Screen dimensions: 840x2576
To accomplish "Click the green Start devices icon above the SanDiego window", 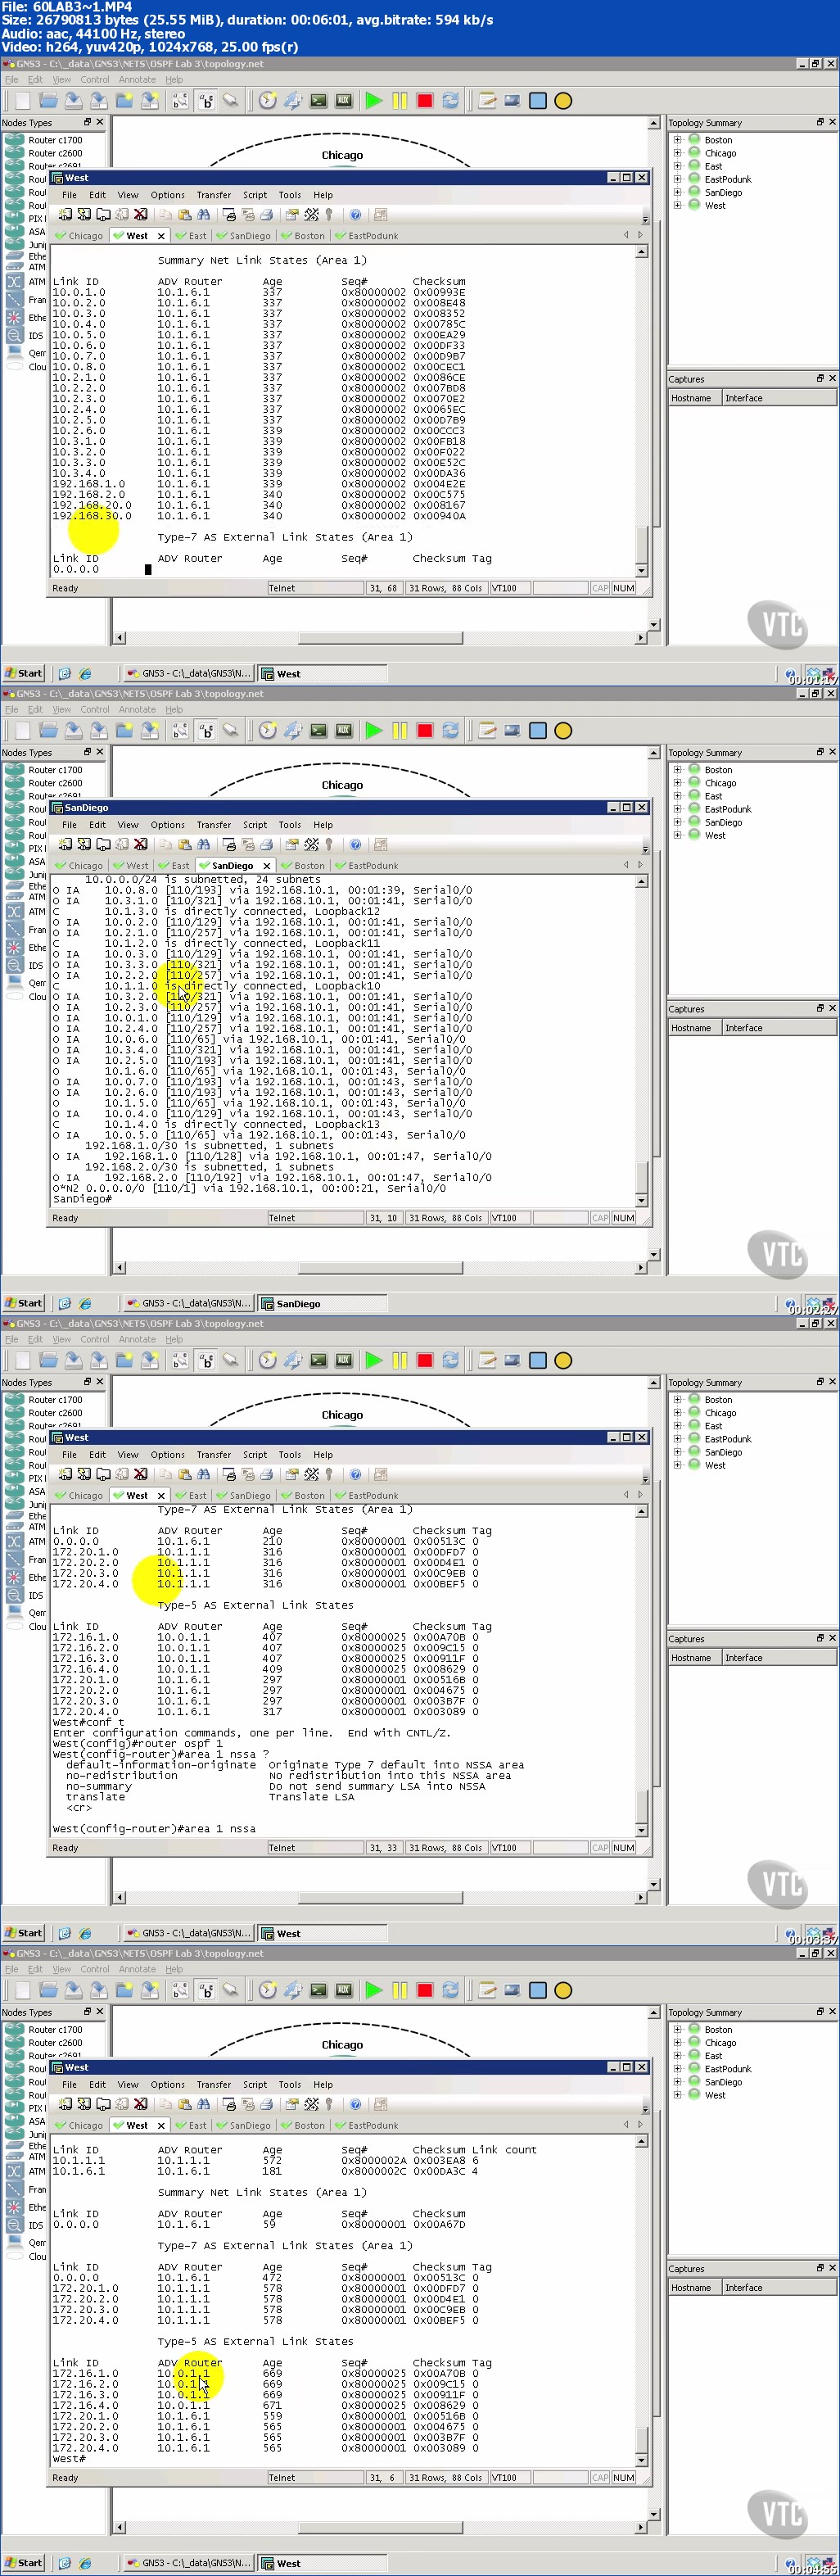I will click(374, 730).
